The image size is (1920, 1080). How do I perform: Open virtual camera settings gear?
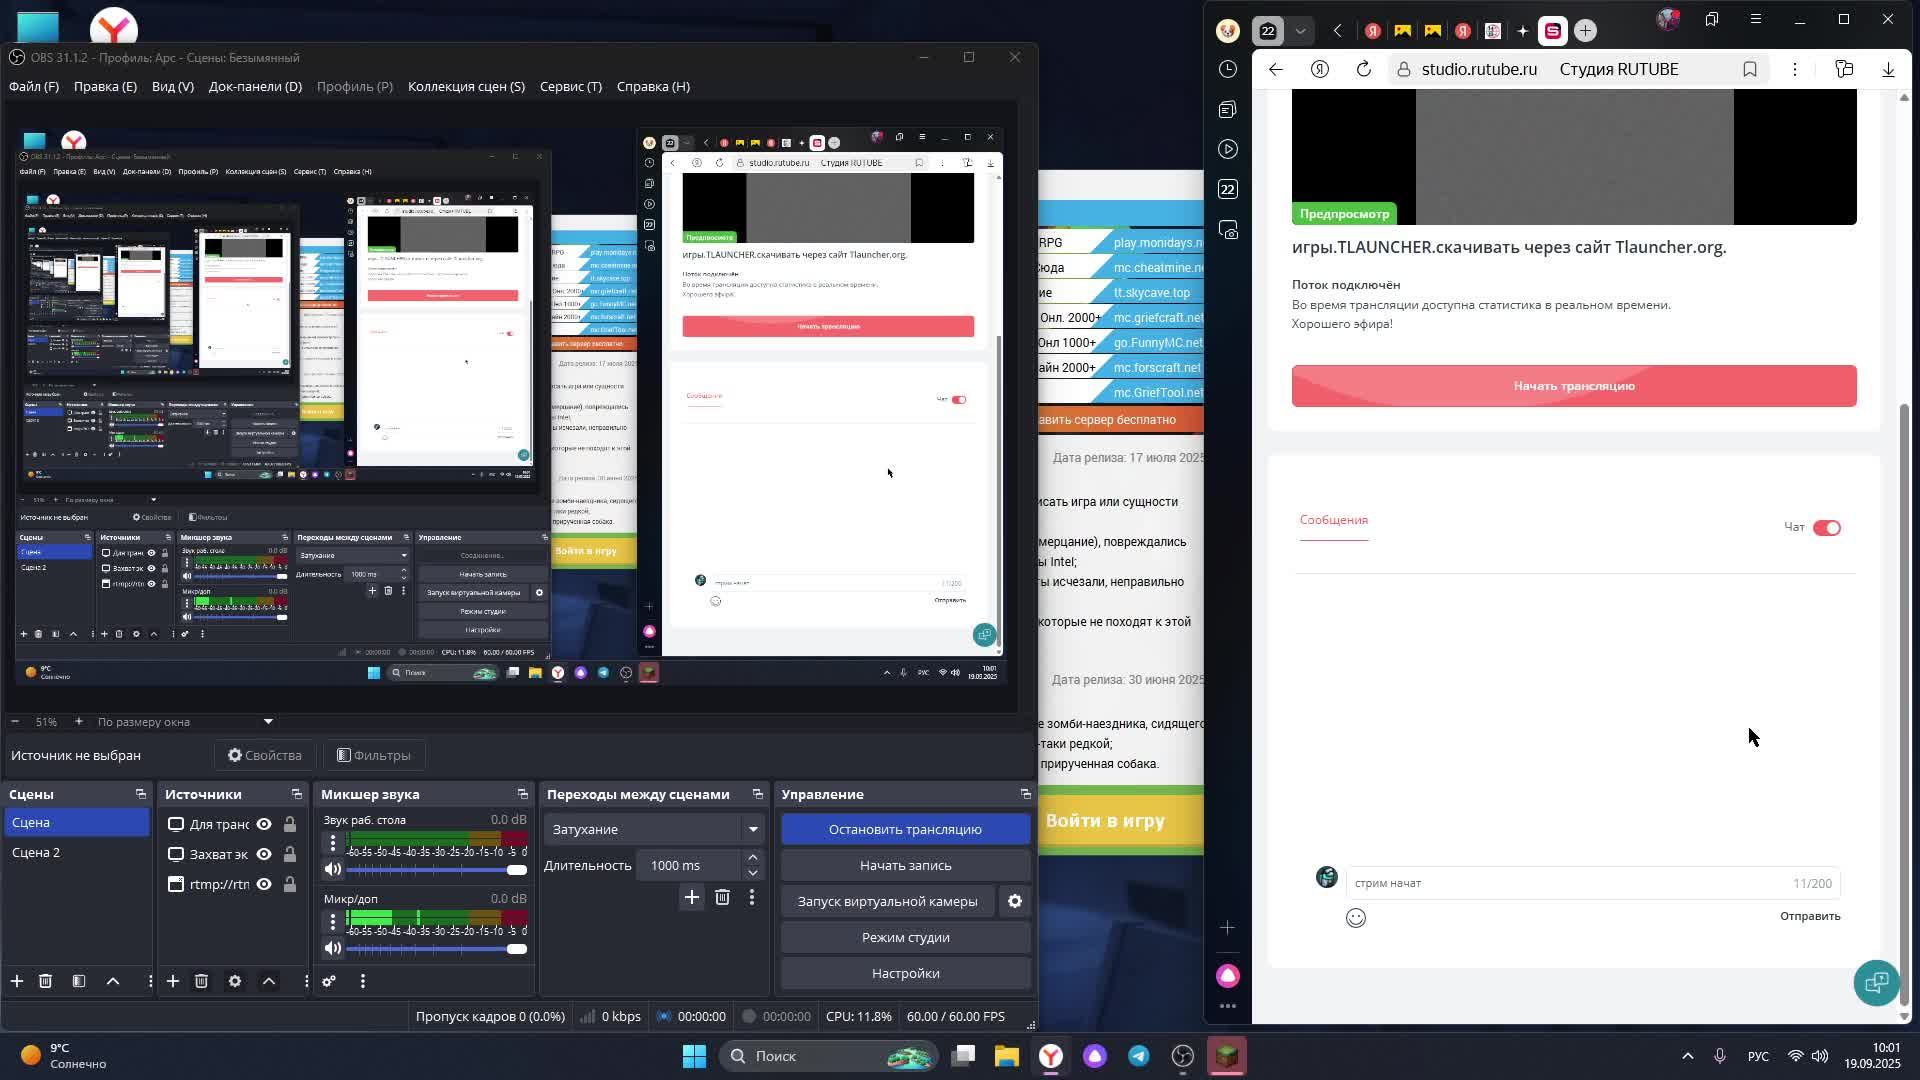point(1015,901)
